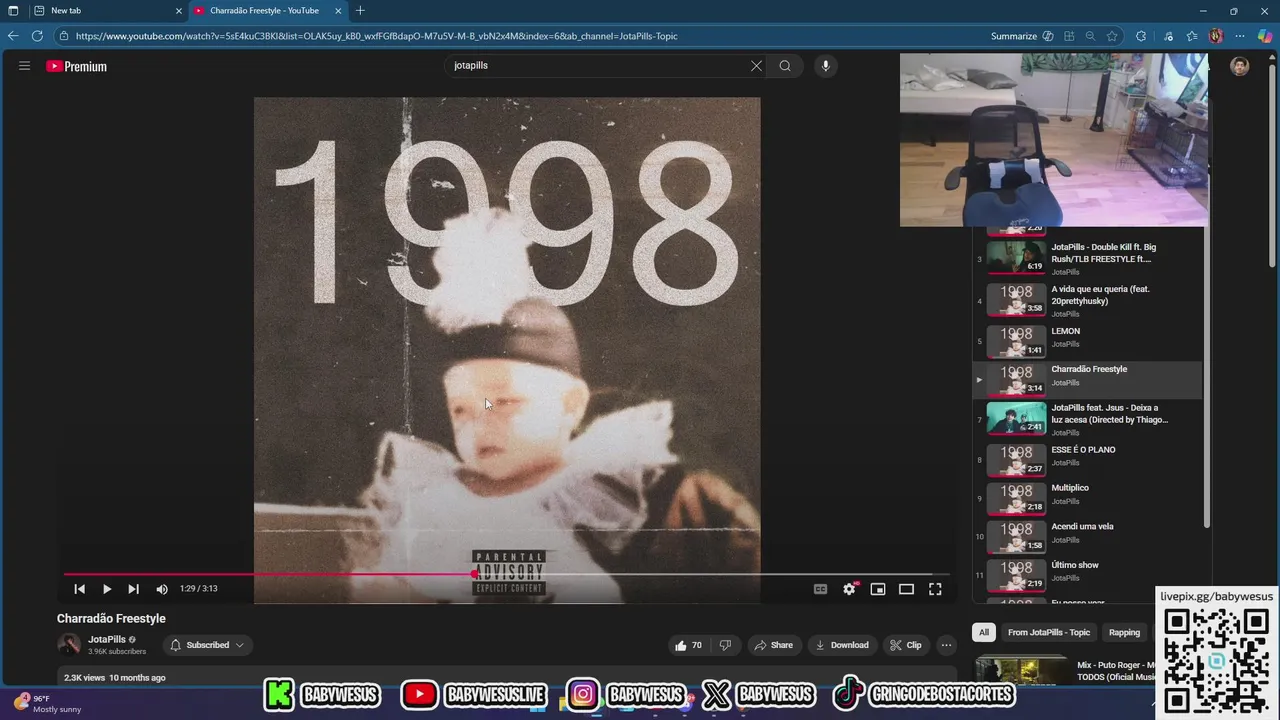This screenshot has height=720, width=1280.
Task: Start voice search with microphone
Action: (825, 66)
